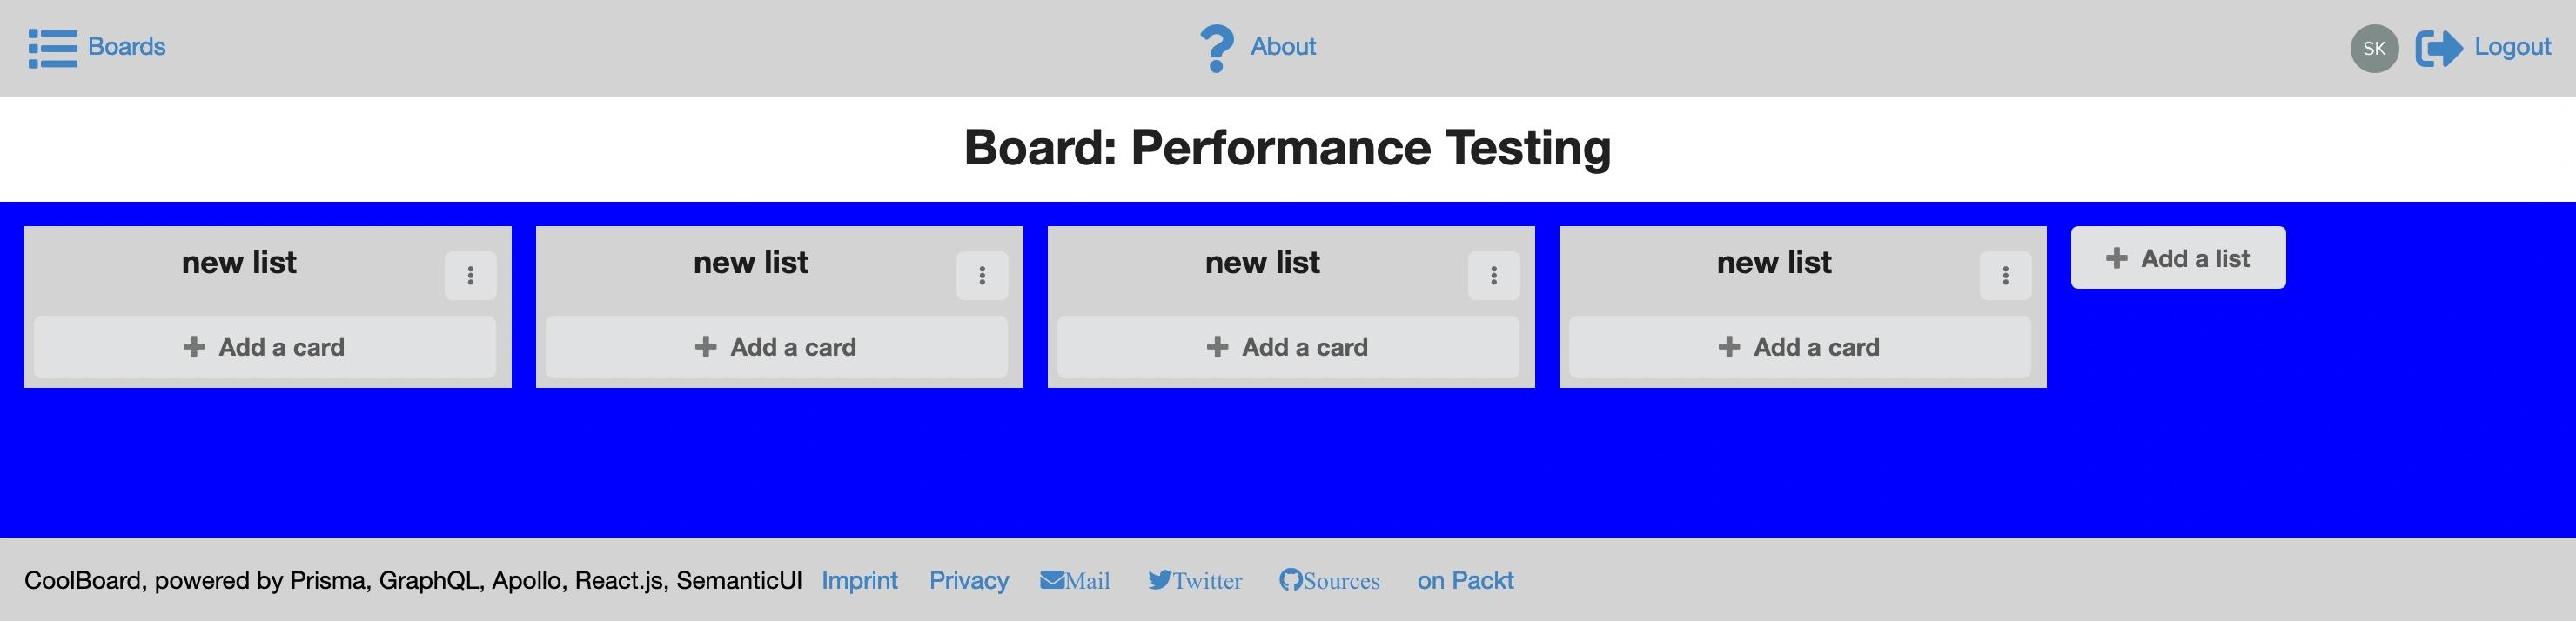Add a card to the third list
This screenshot has width=2576, height=621.
coord(1288,347)
